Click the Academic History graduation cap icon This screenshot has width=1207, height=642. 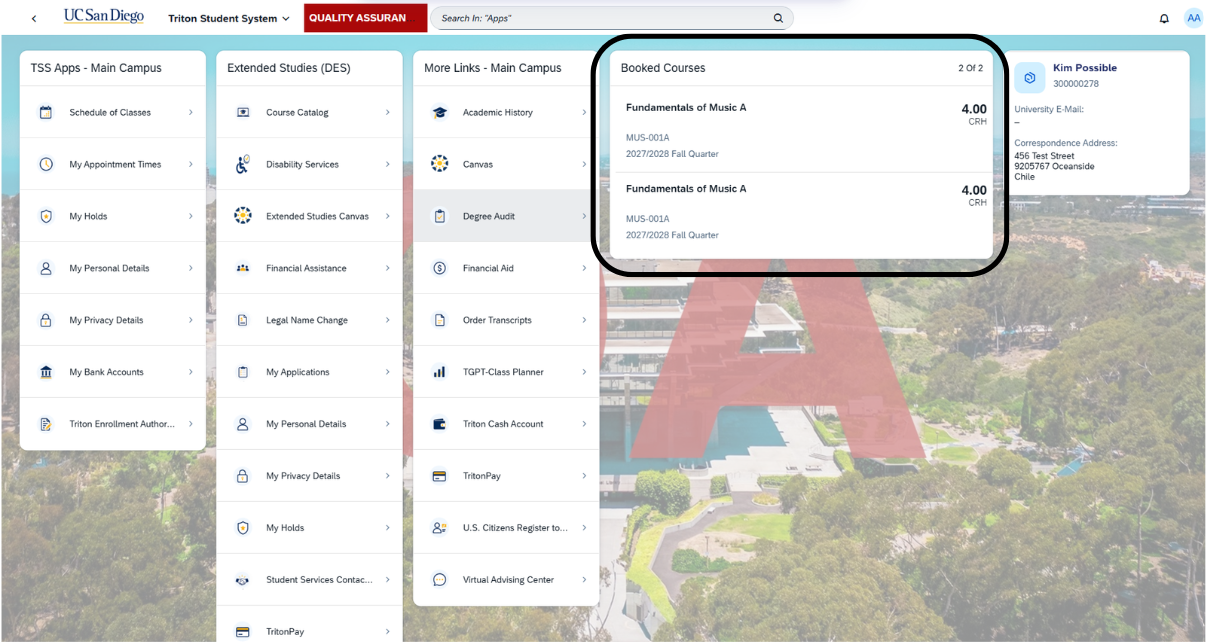pyautogui.click(x=439, y=112)
